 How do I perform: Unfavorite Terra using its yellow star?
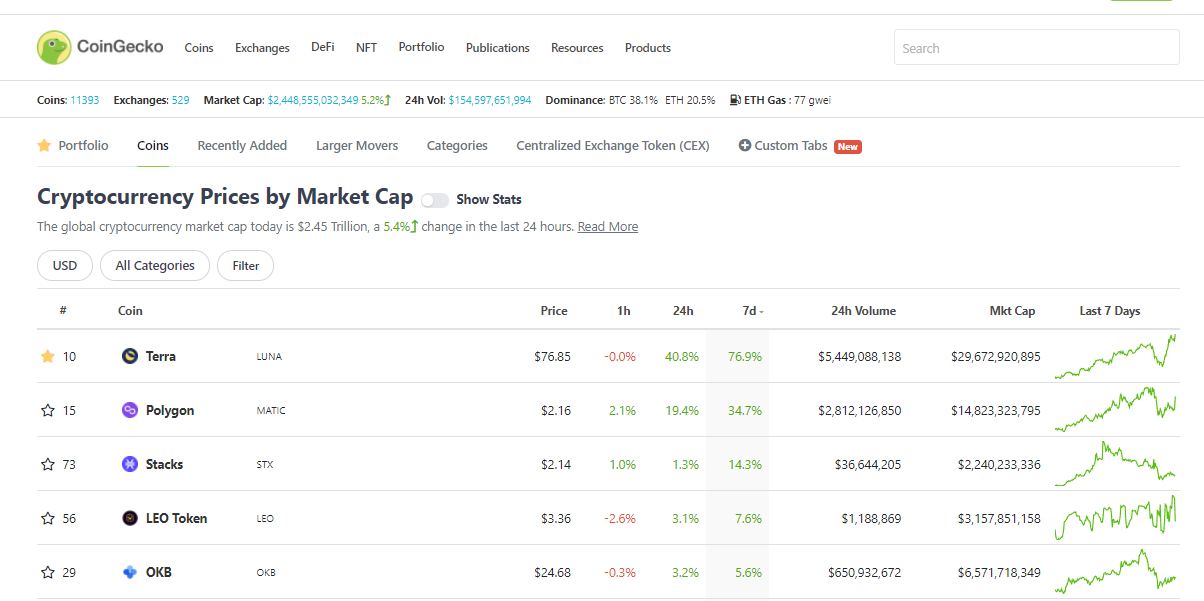[47, 356]
